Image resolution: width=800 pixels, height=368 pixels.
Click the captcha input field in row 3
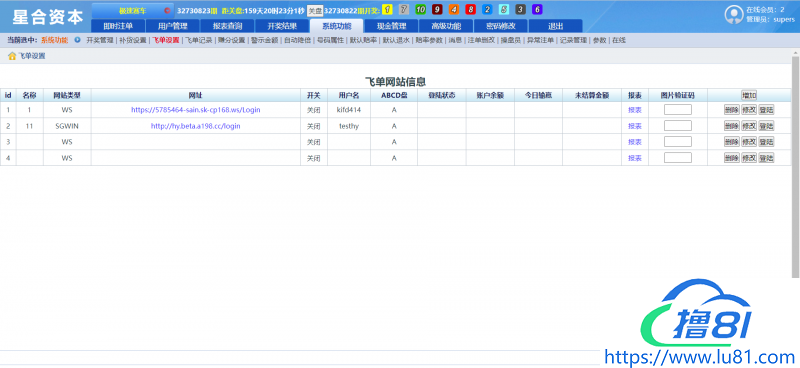(678, 142)
